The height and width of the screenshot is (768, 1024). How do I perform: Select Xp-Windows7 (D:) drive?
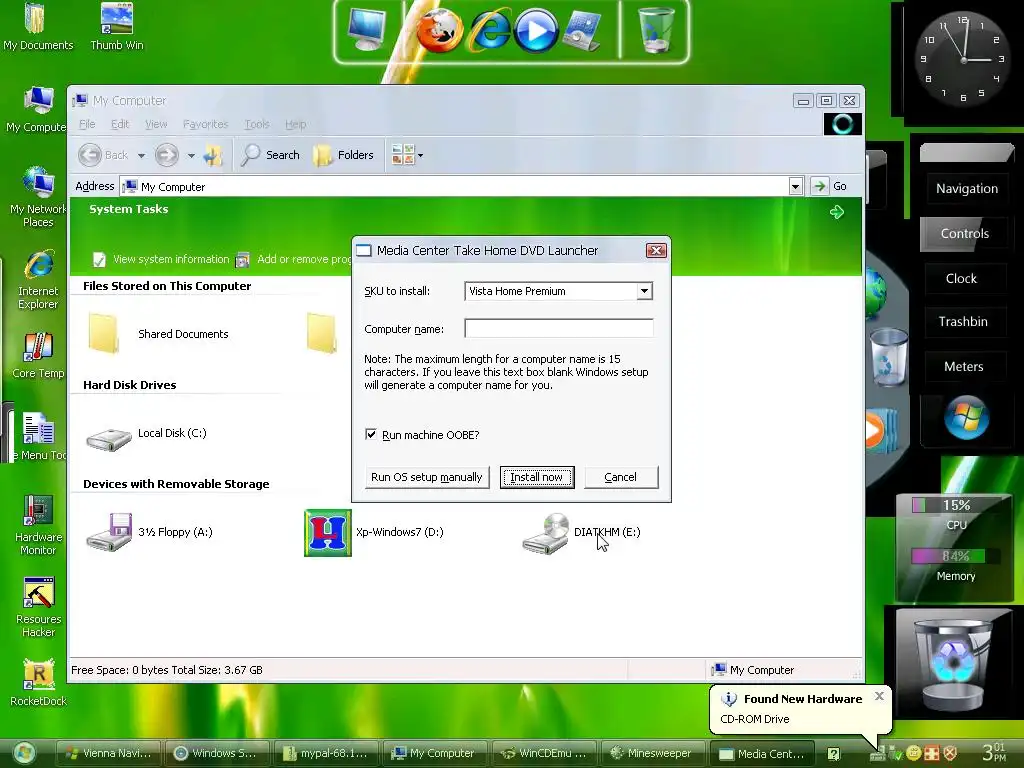[x=374, y=533]
